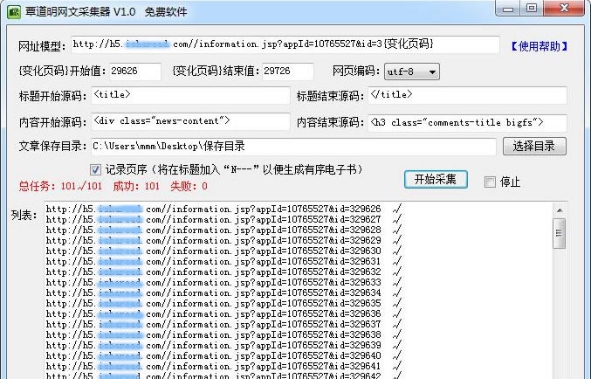Viewport: 592px width, 379px height.
Task: Click the 网址模型 URL input field
Action: (285, 45)
